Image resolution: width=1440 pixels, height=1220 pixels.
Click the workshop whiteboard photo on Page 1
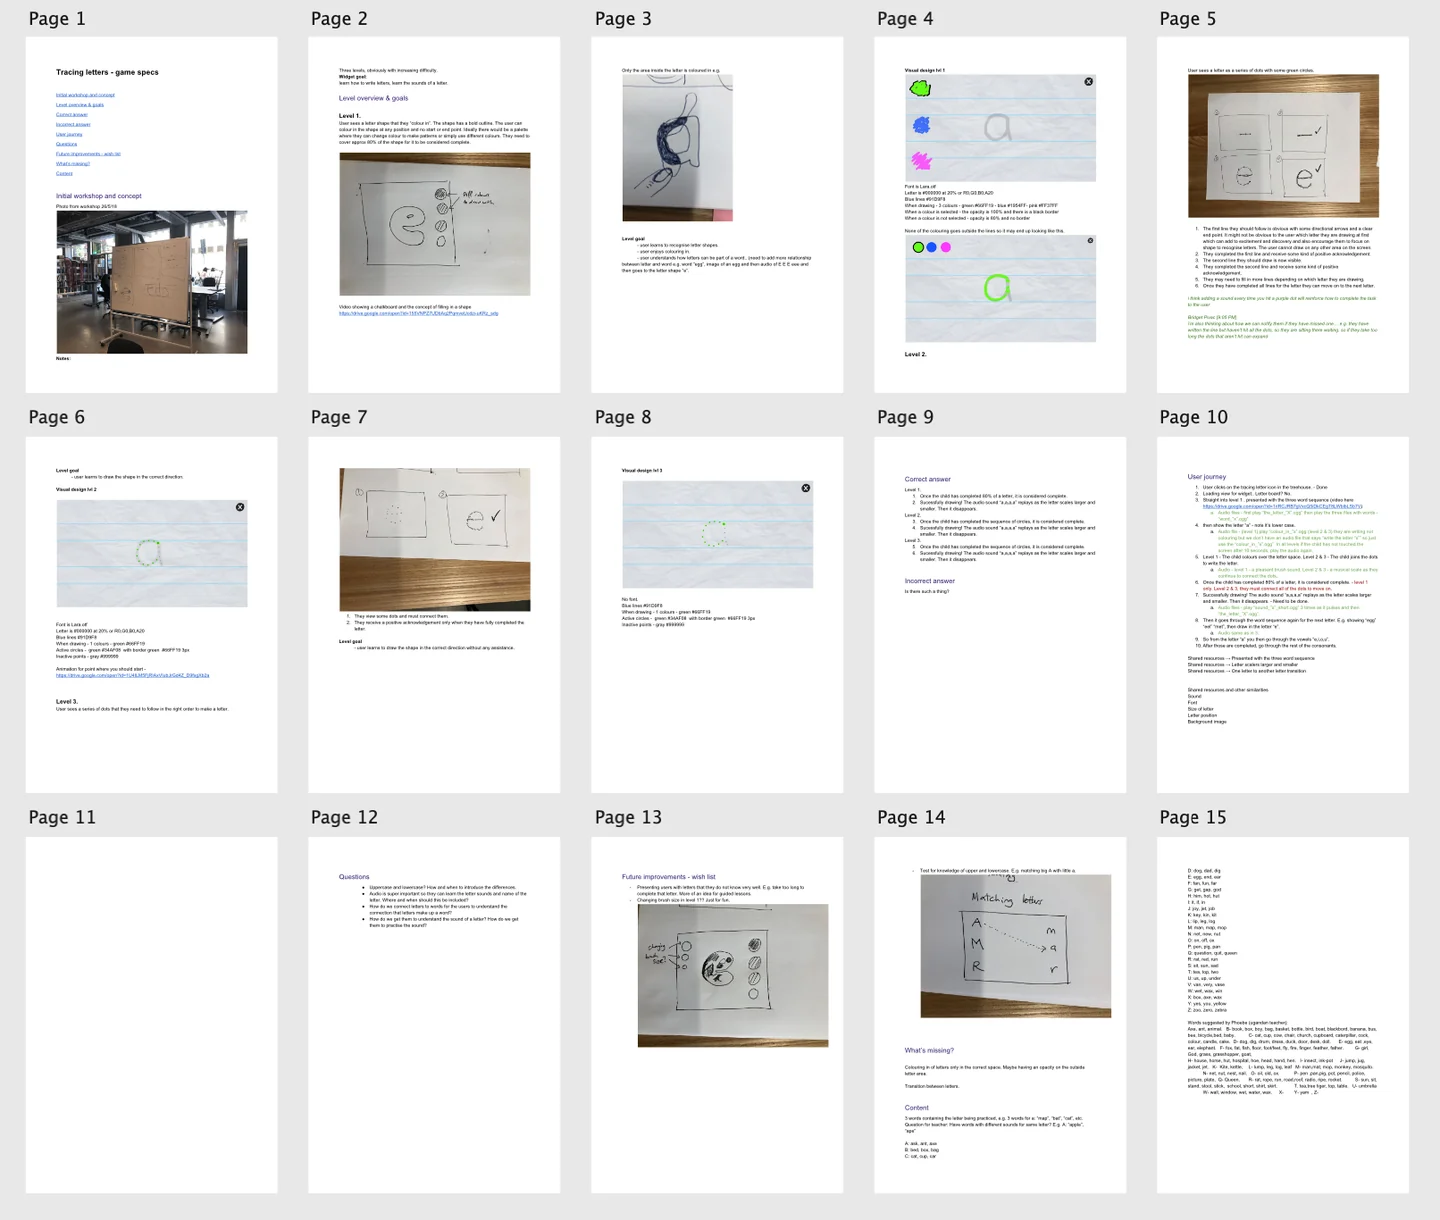pos(152,282)
